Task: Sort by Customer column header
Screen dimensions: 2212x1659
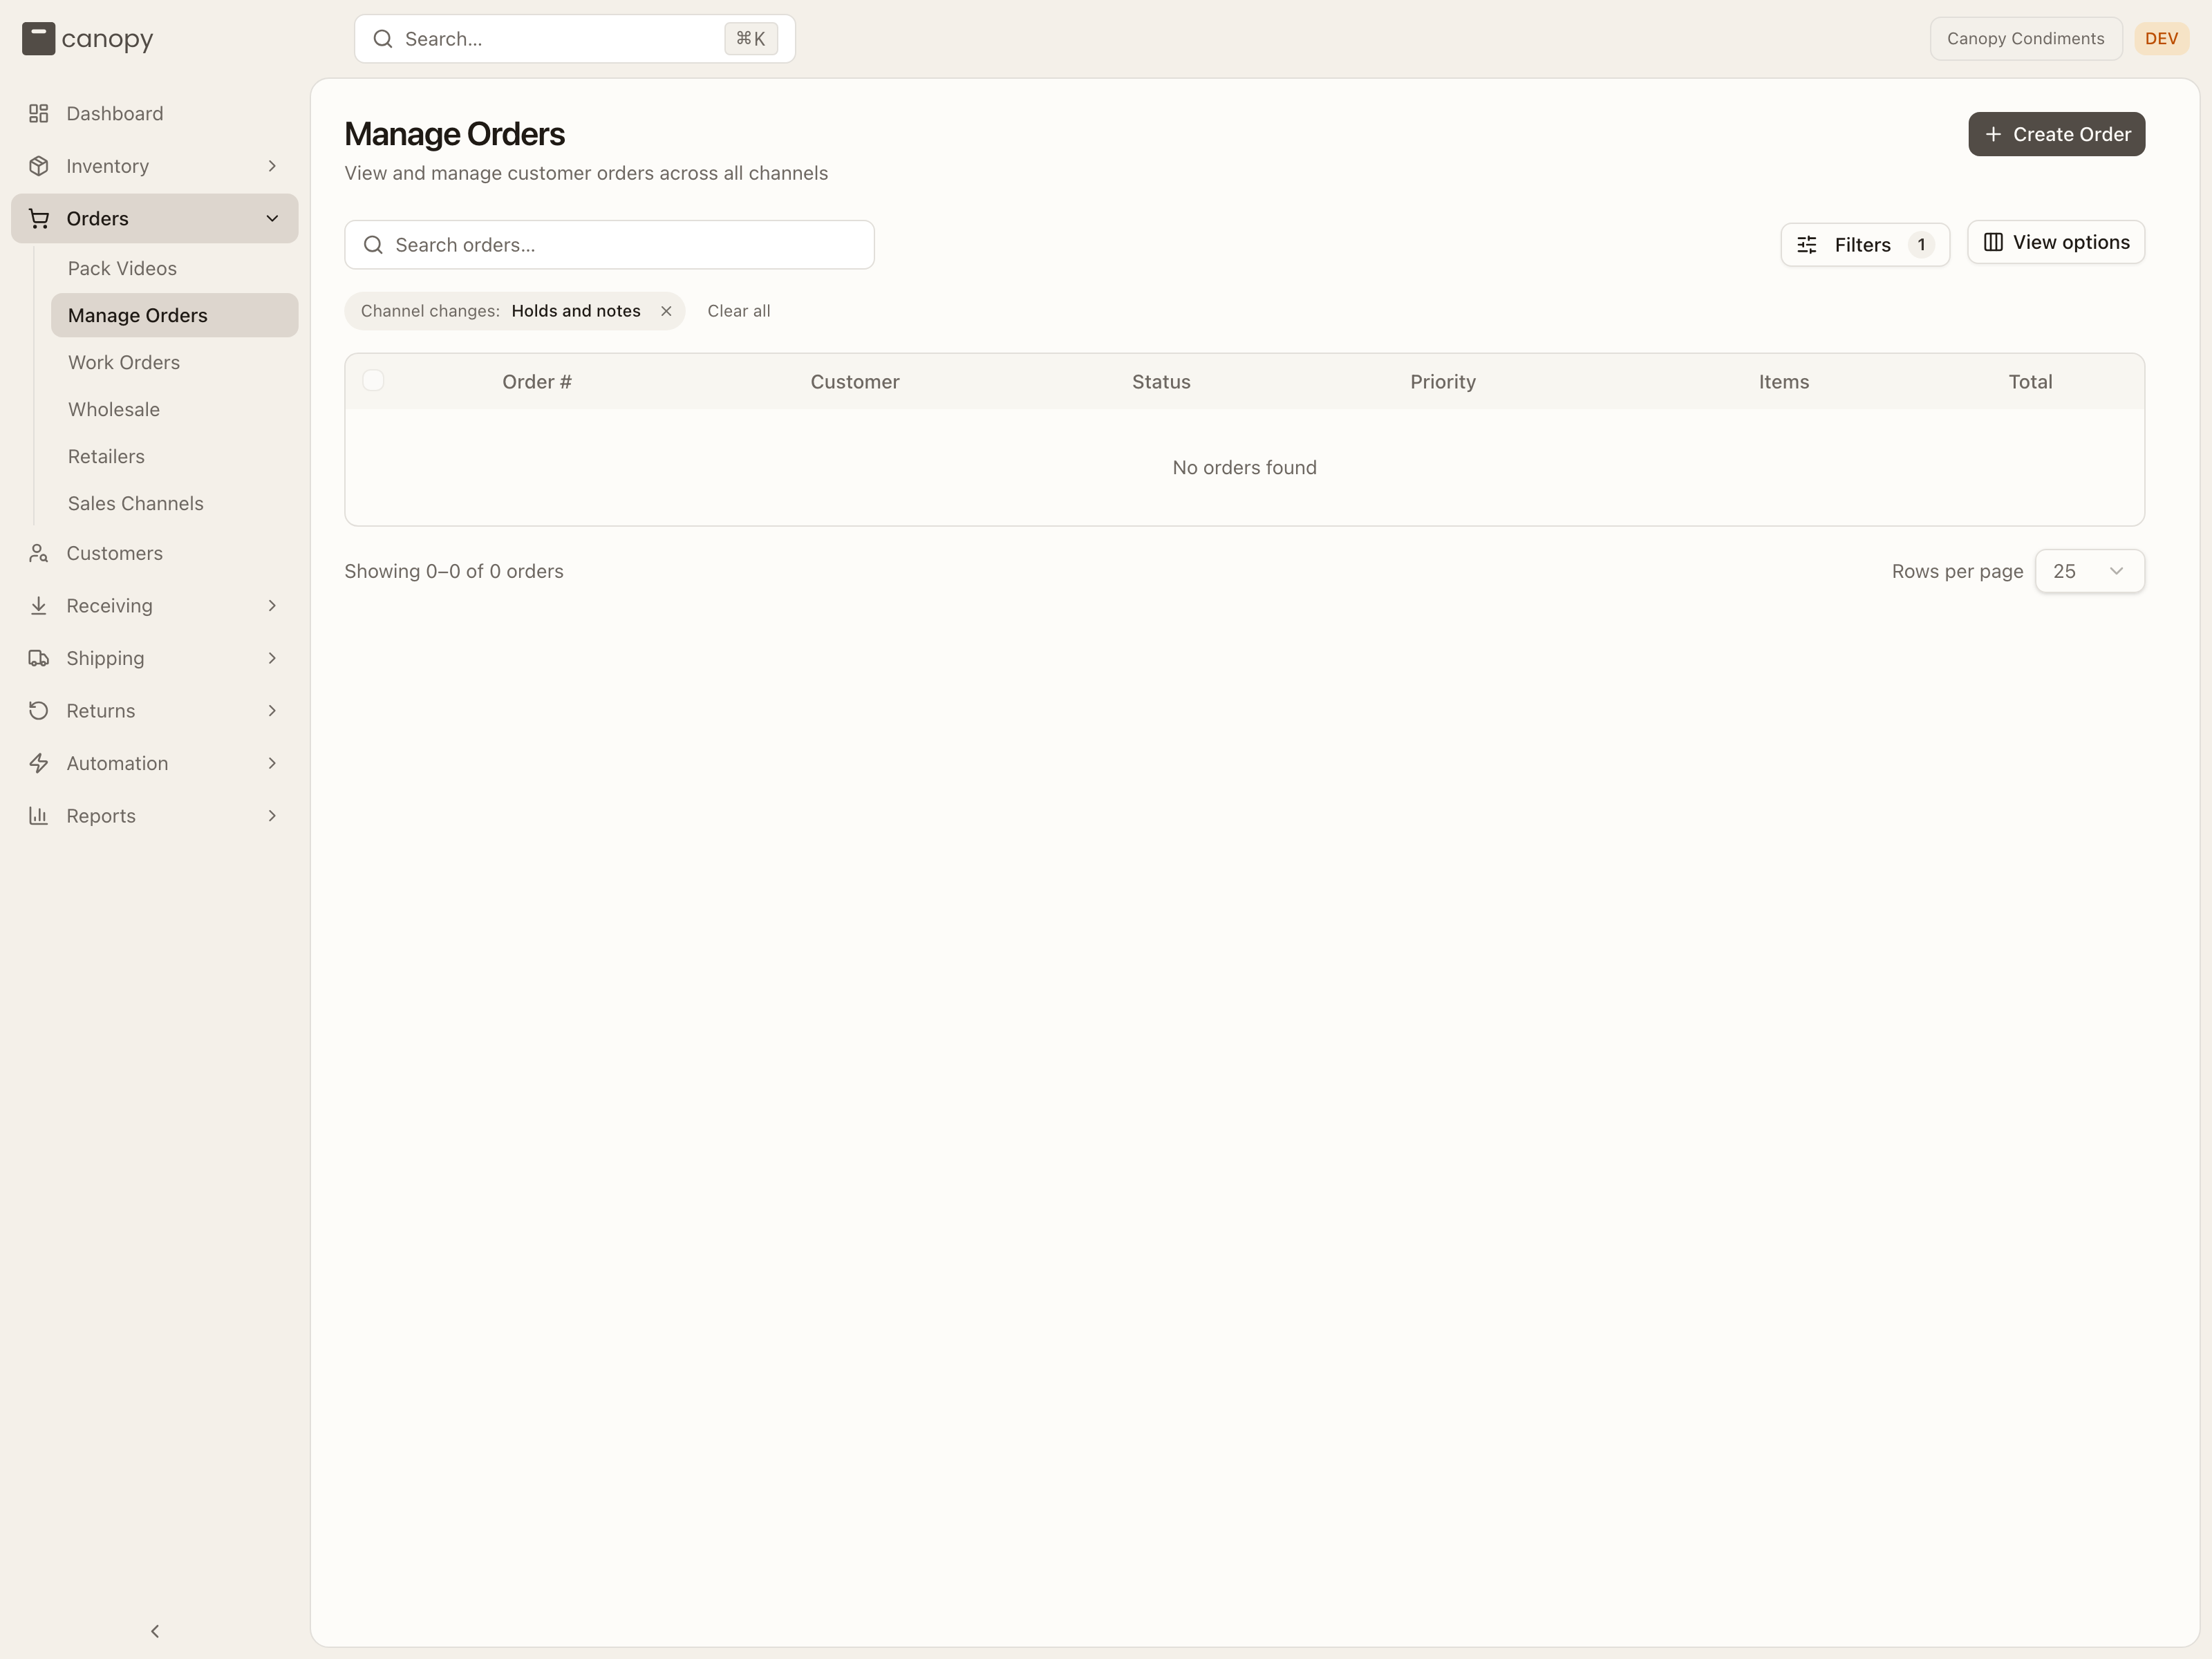Action: point(855,382)
